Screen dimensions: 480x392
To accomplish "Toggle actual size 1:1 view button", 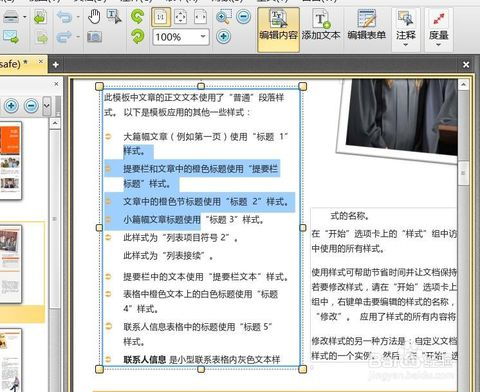I will click(x=161, y=17).
